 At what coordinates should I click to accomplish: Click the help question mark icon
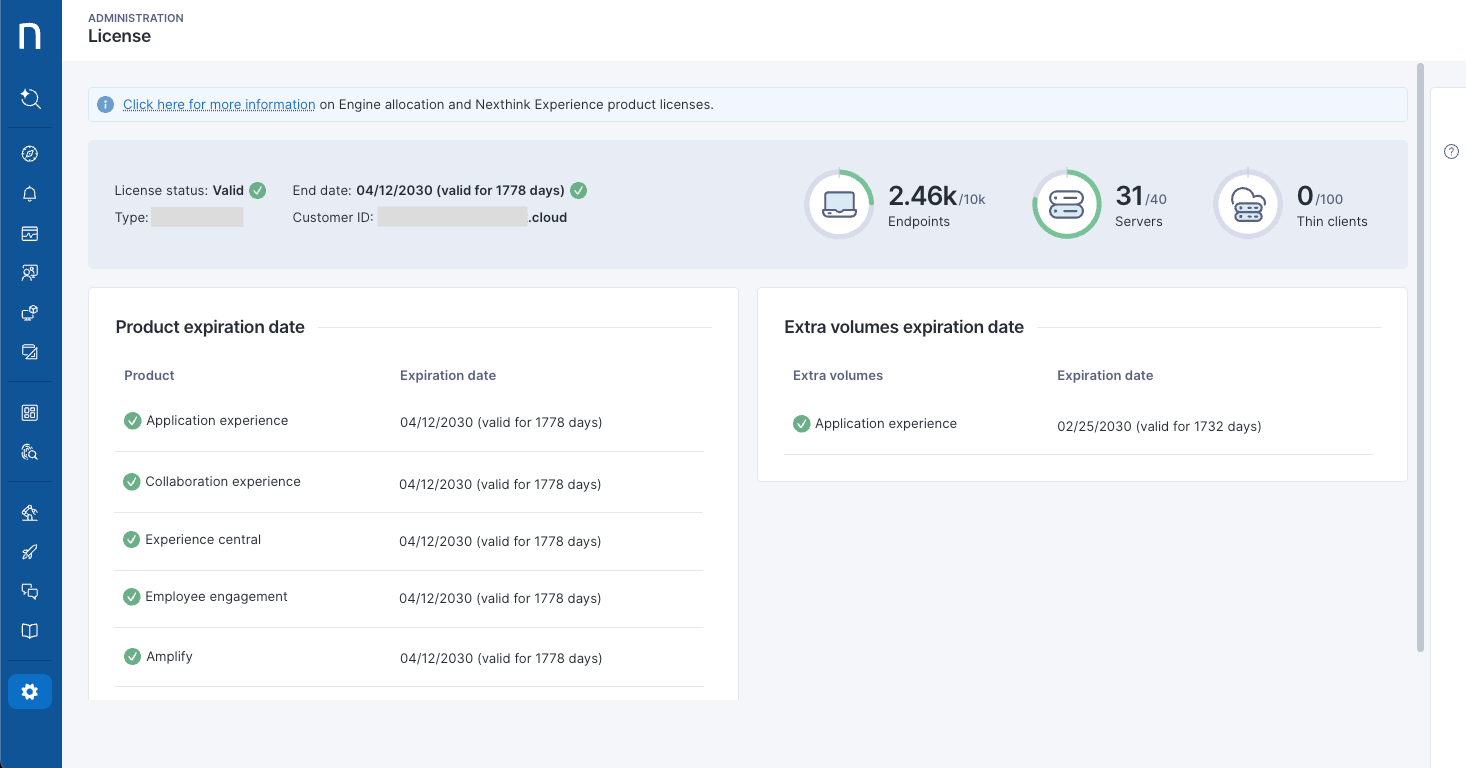click(1451, 152)
